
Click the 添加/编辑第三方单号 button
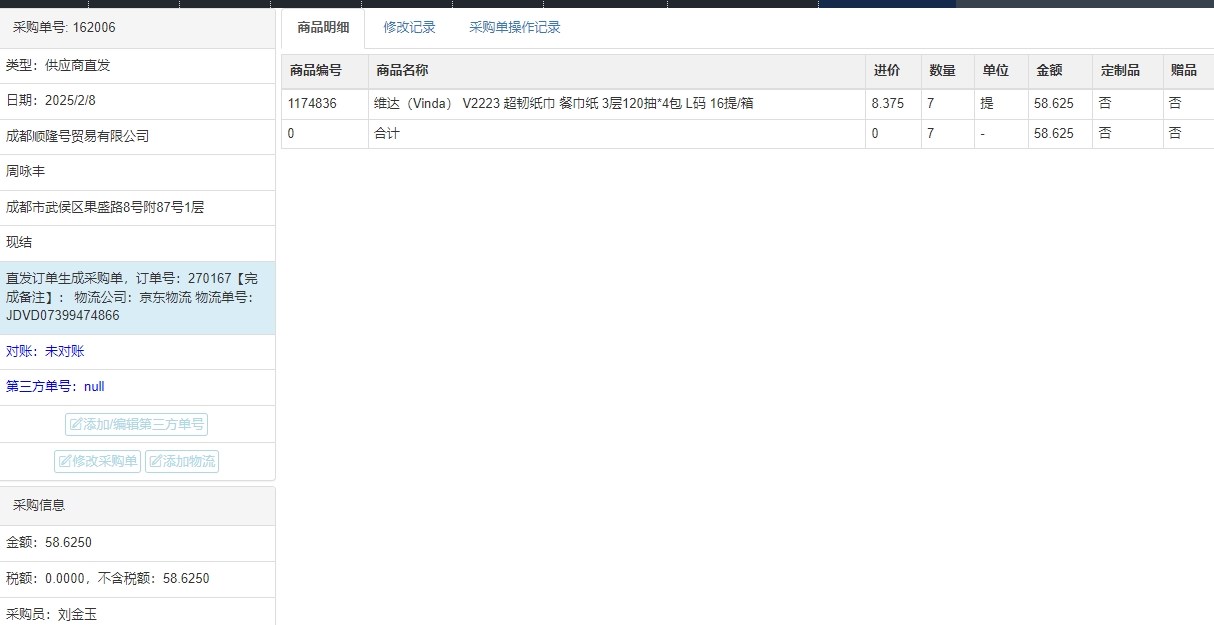tap(136, 424)
